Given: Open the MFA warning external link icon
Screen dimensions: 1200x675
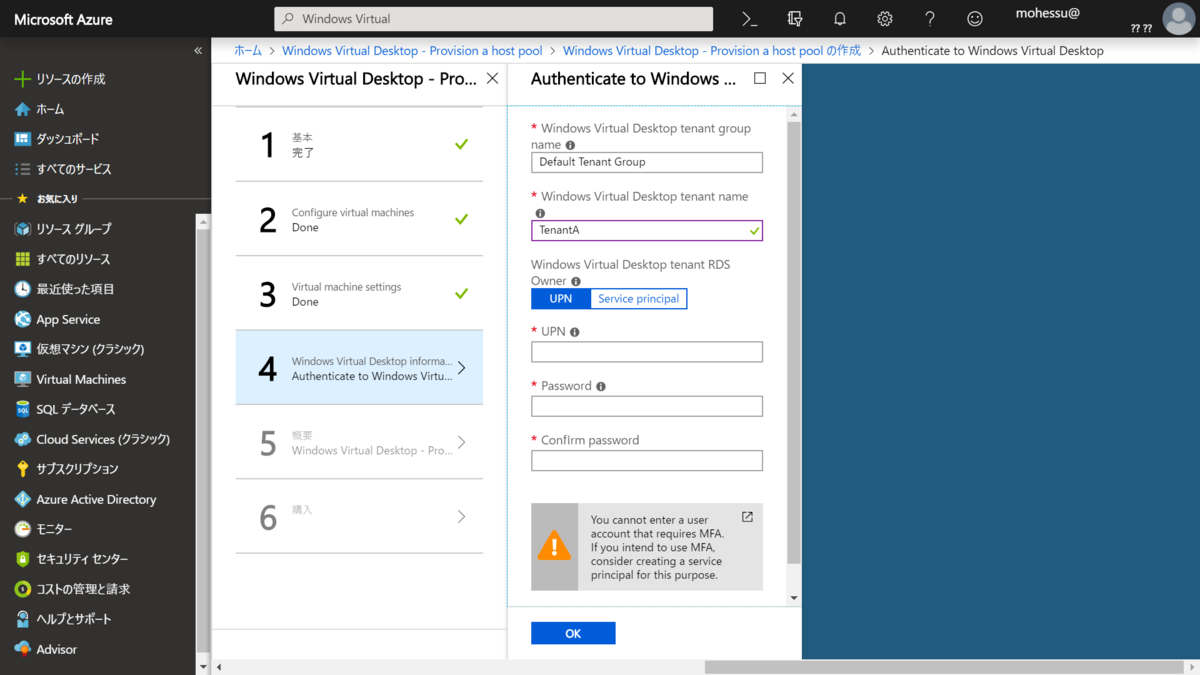Looking at the screenshot, I should coord(747,517).
